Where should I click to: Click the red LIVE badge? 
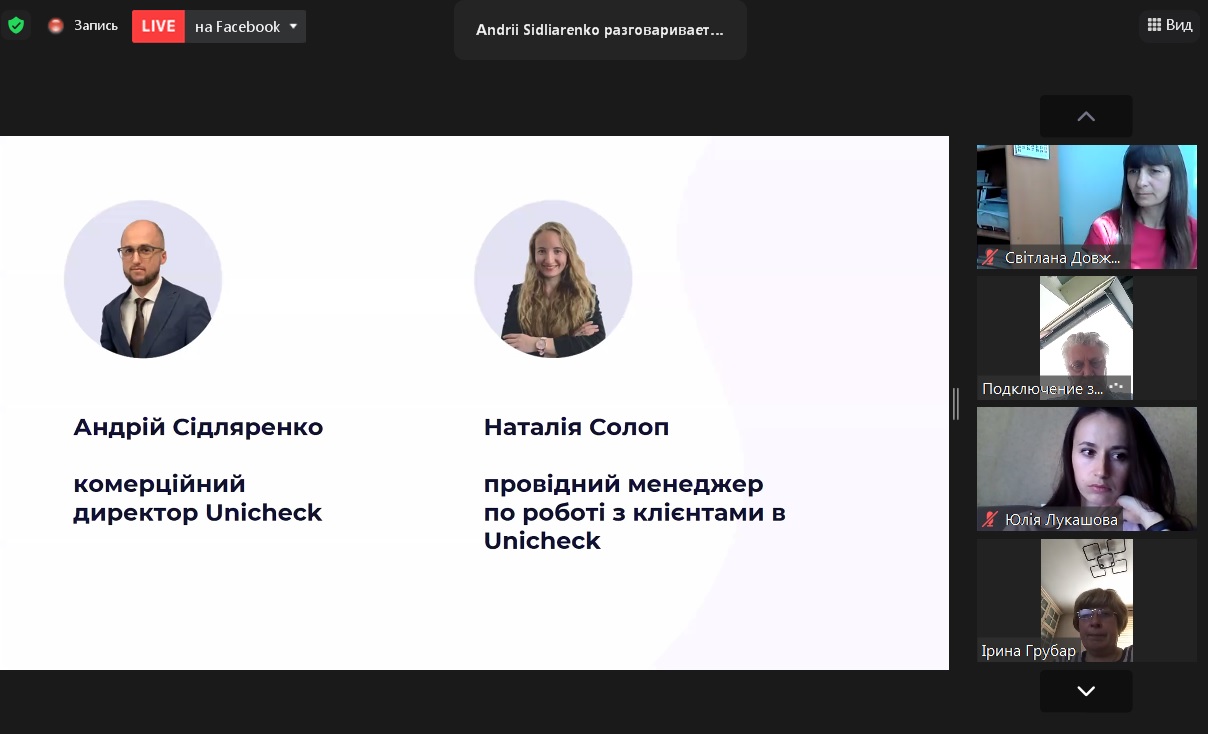pos(158,26)
